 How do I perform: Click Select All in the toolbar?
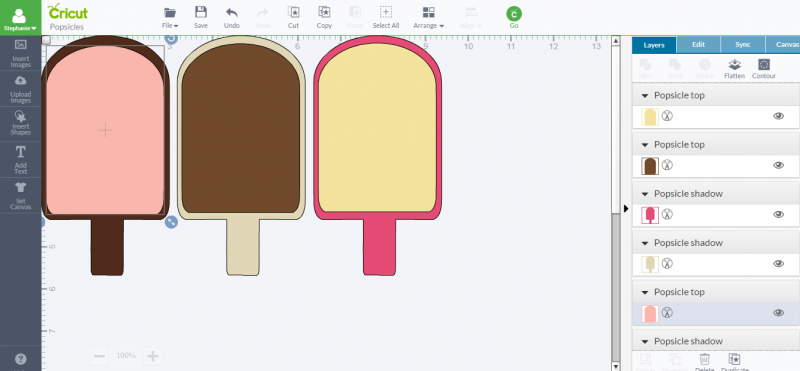tap(386, 18)
